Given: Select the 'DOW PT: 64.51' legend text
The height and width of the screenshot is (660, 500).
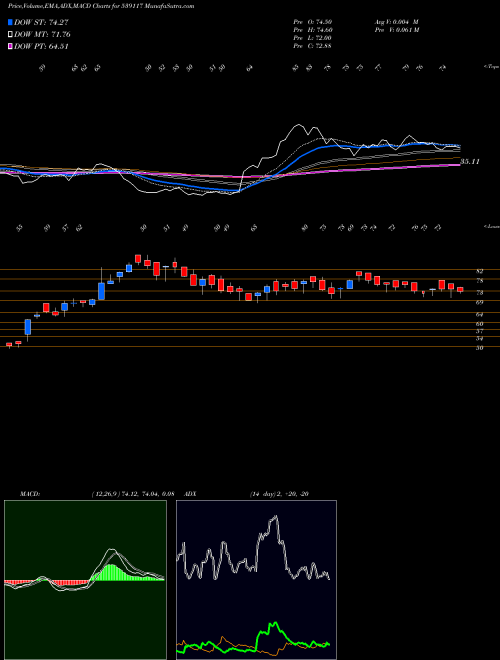Looking at the screenshot, I should coord(41,46).
